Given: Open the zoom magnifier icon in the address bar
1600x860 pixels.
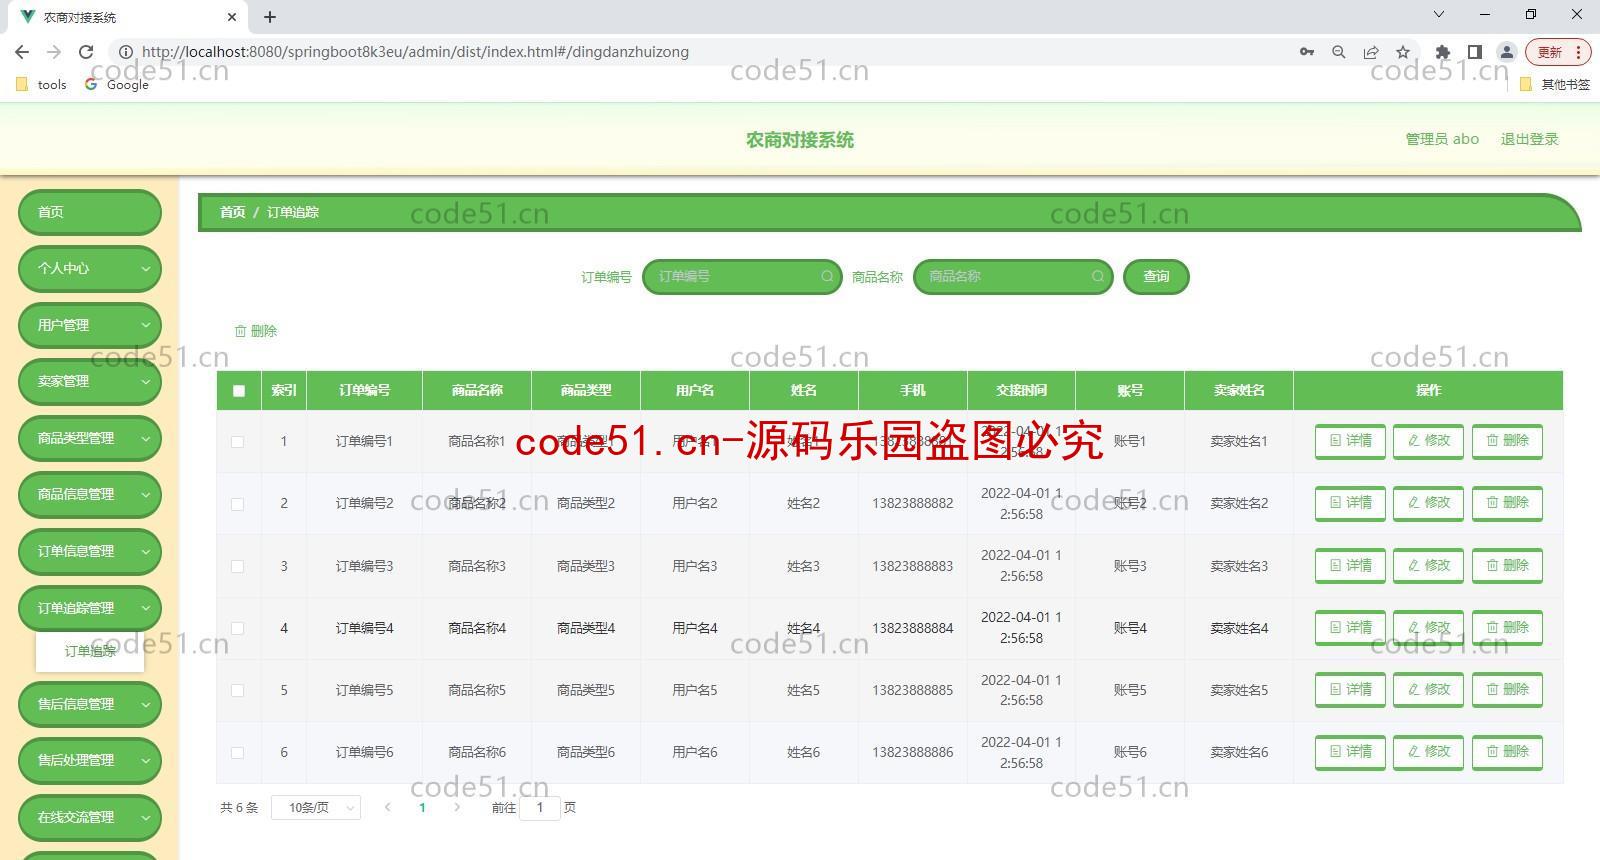Looking at the screenshot, I should tap(1339, 52).
